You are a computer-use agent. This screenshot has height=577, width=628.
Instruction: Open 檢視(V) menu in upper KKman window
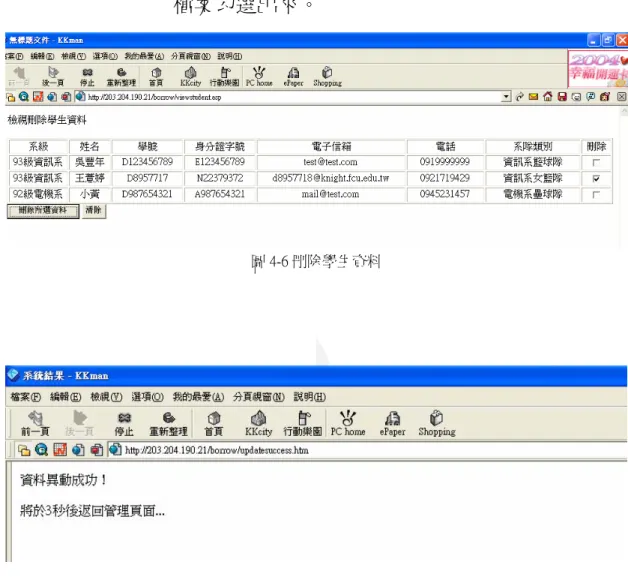coord(73,56)
